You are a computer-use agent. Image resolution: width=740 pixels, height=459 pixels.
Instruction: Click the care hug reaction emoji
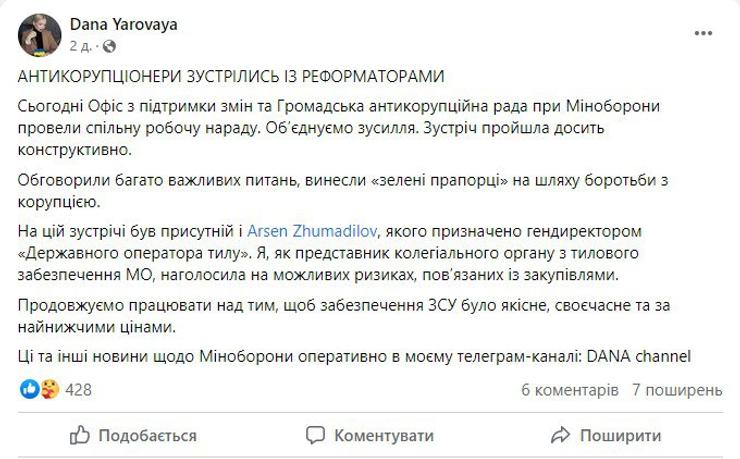point(50,389)
